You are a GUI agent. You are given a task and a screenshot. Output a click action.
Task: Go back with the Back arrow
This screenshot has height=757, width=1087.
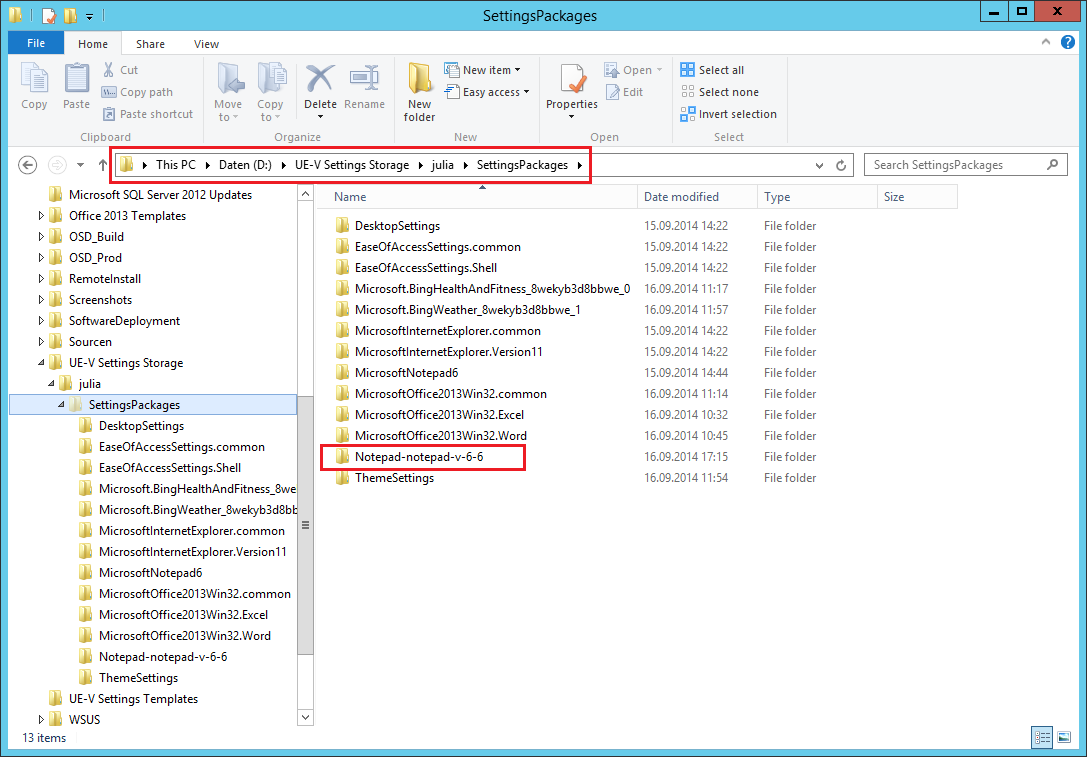(x=27, y=165)
